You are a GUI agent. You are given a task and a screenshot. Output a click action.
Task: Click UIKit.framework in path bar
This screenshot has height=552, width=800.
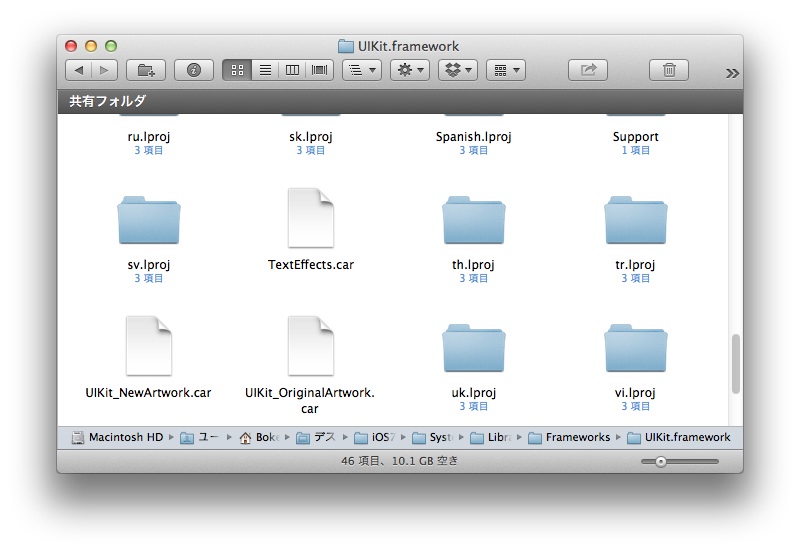[x=679, y=437]
